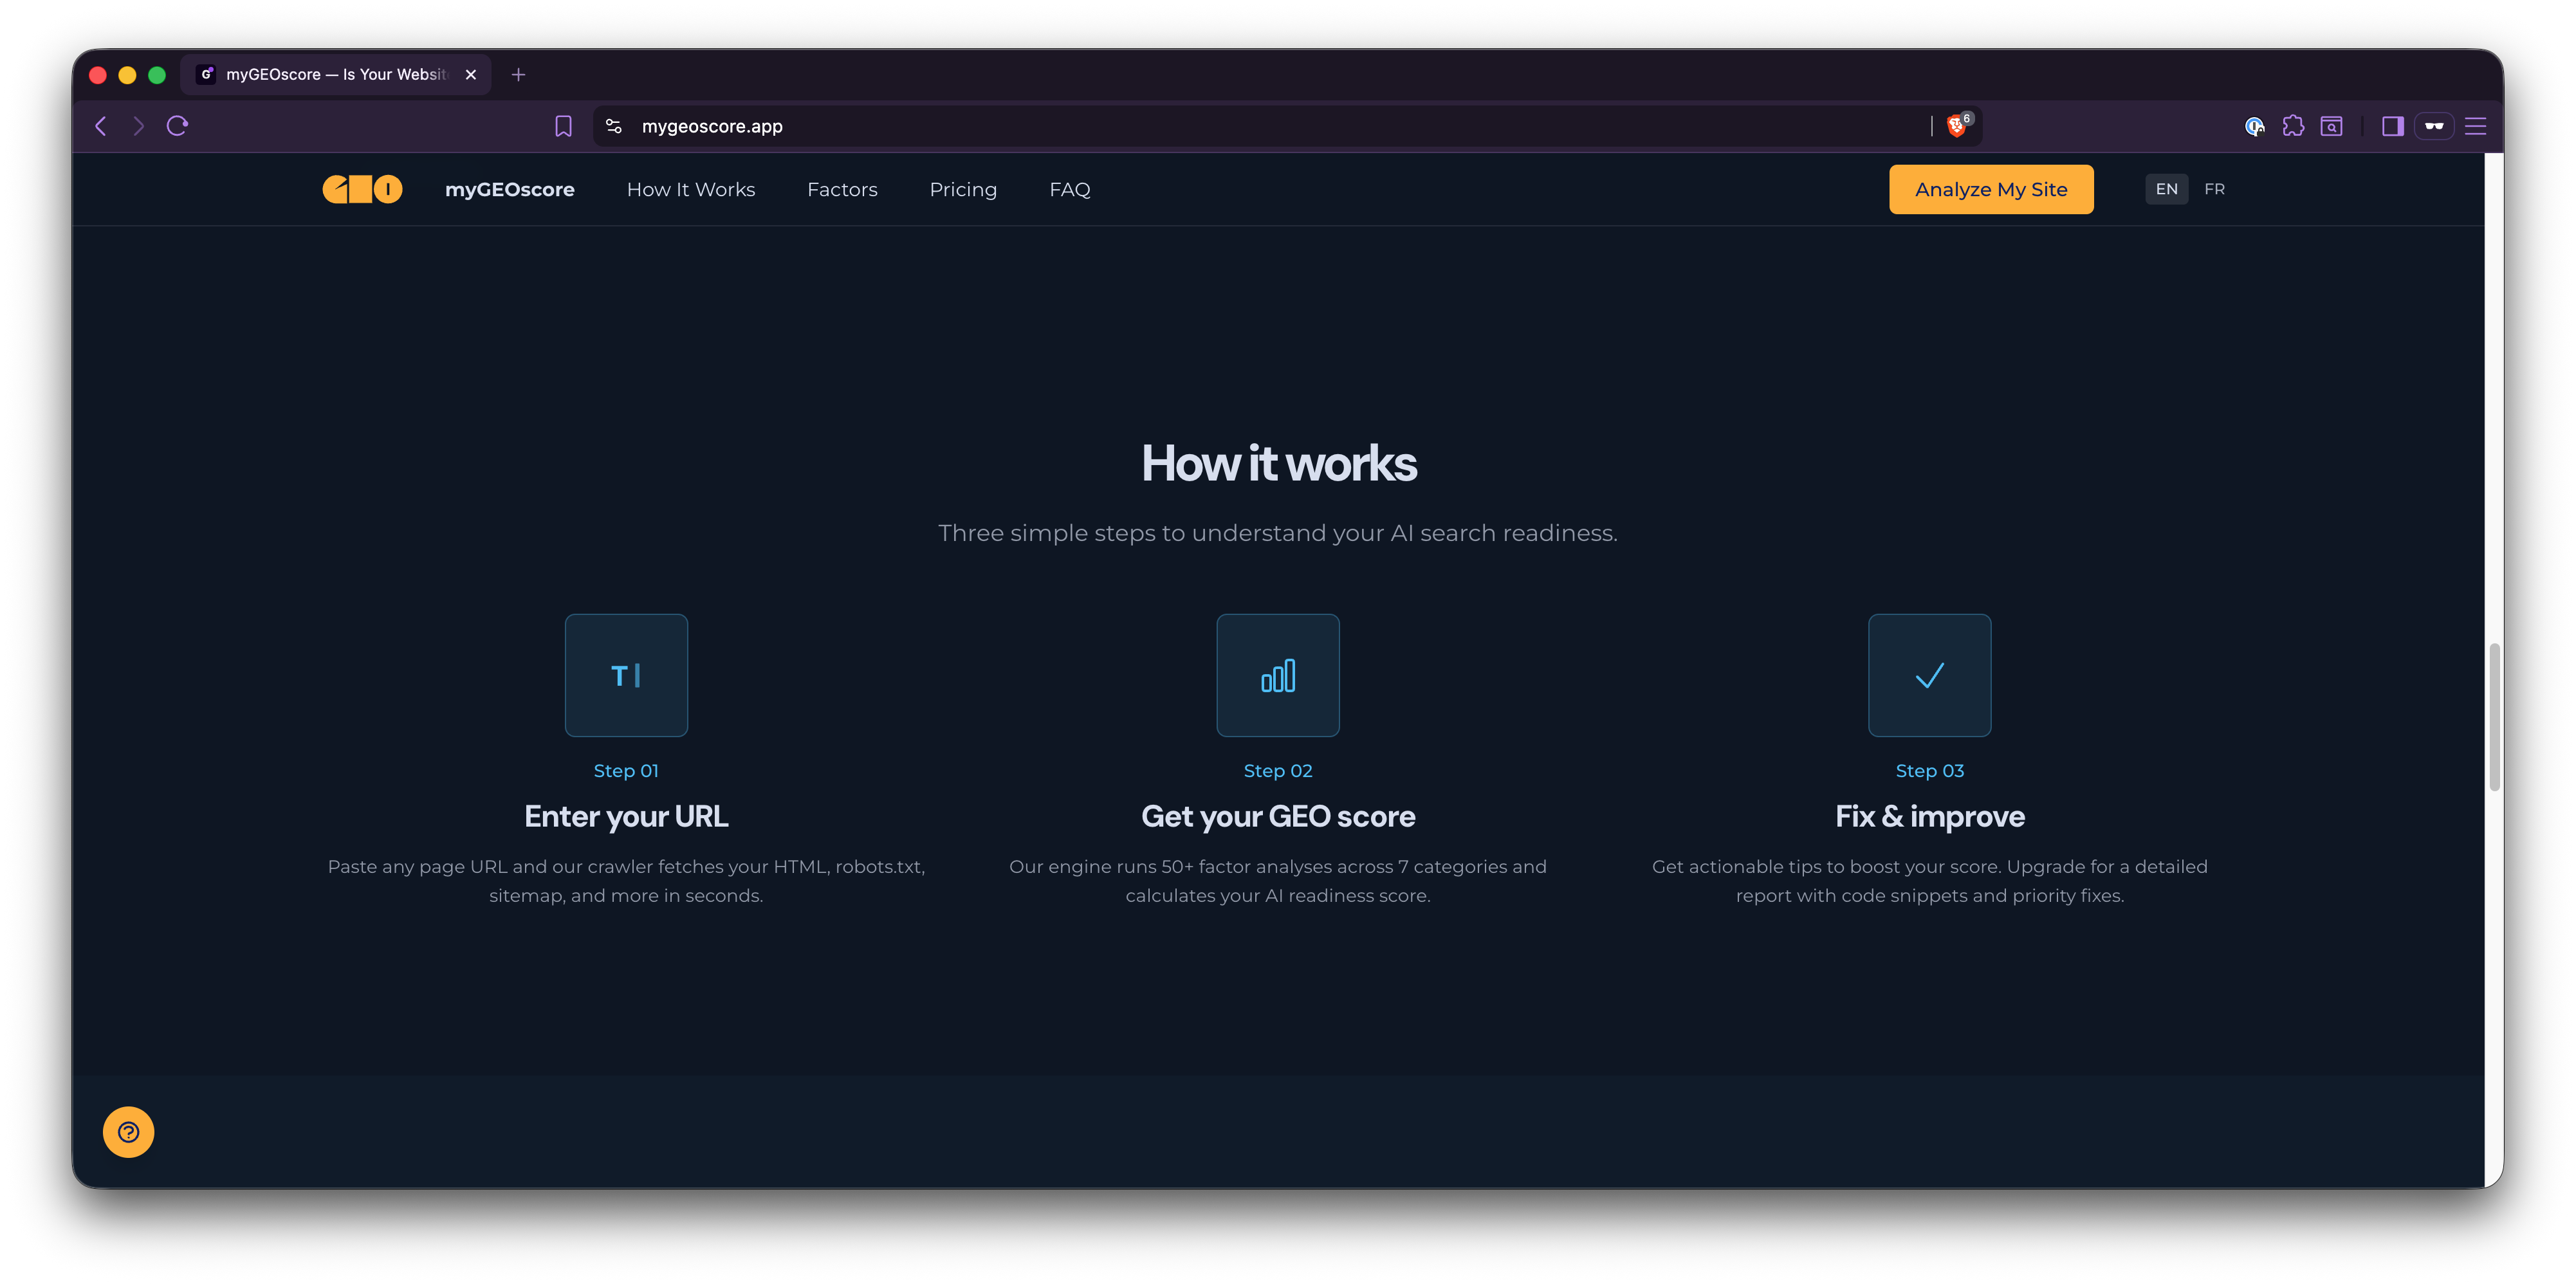Viewport: 2576px width, 1284px height.
Task: Bookmark the page via the bookmark icon
Action: pos(563,126)
